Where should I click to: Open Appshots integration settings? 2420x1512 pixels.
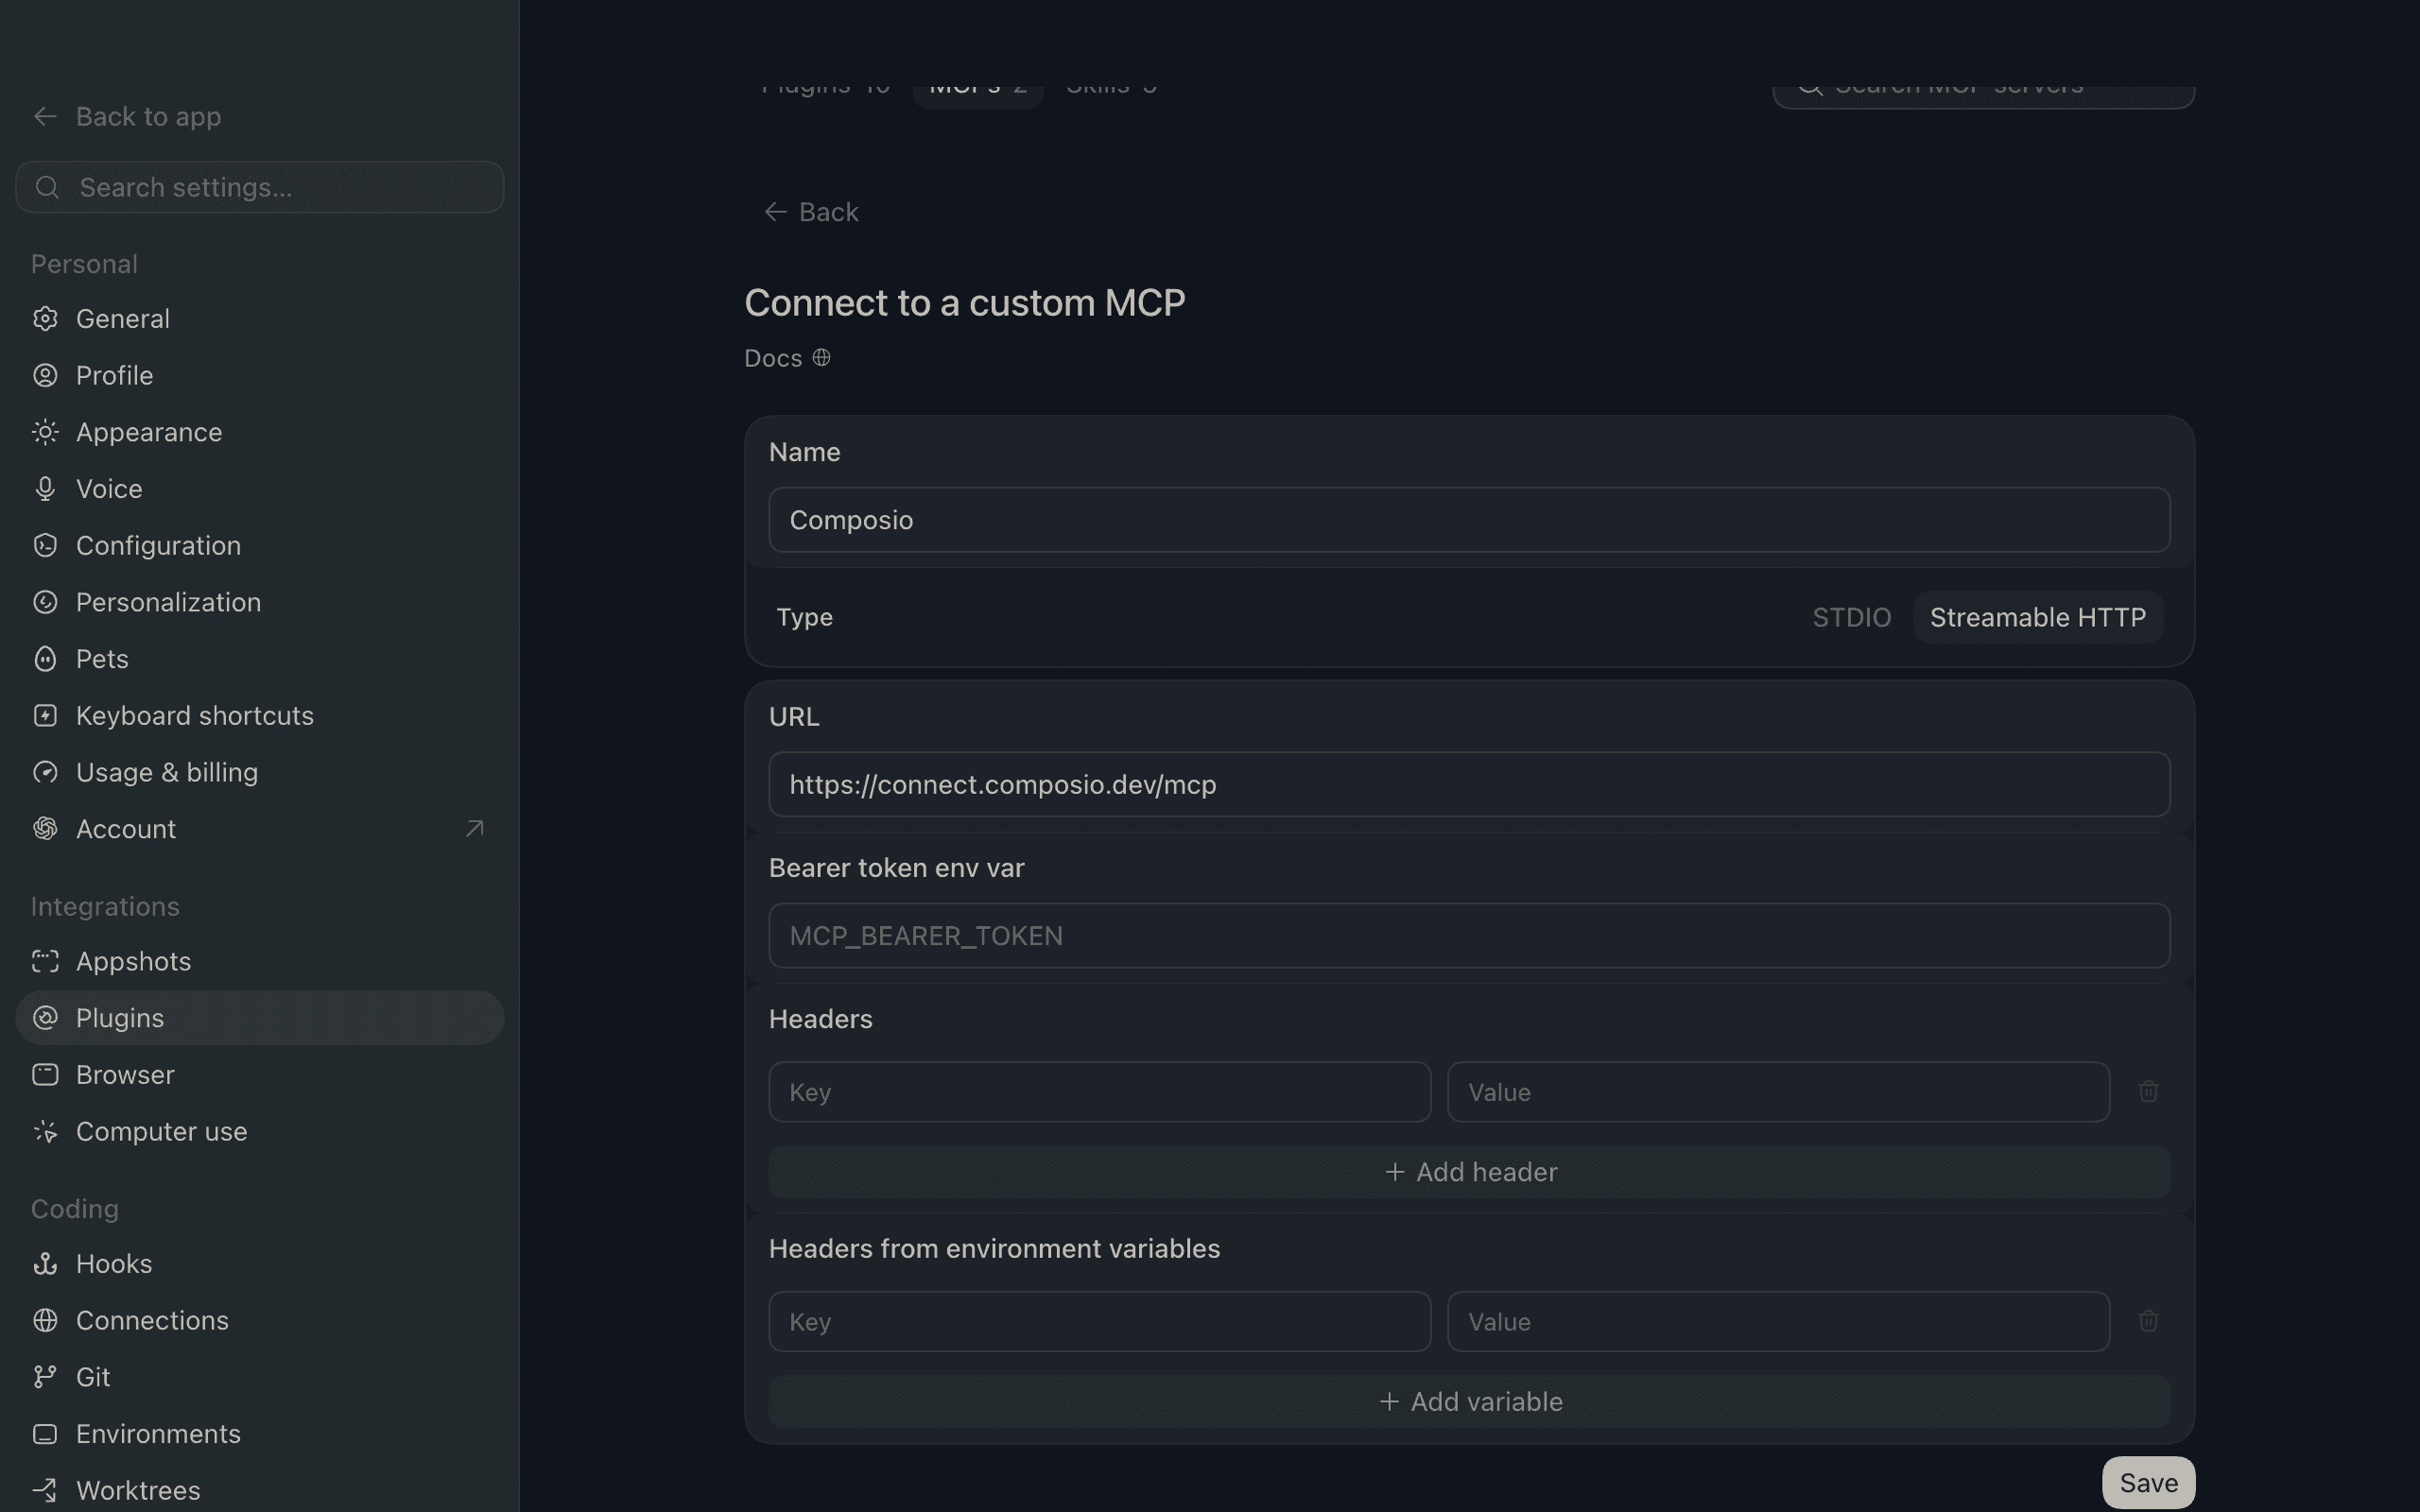[259, 962]
